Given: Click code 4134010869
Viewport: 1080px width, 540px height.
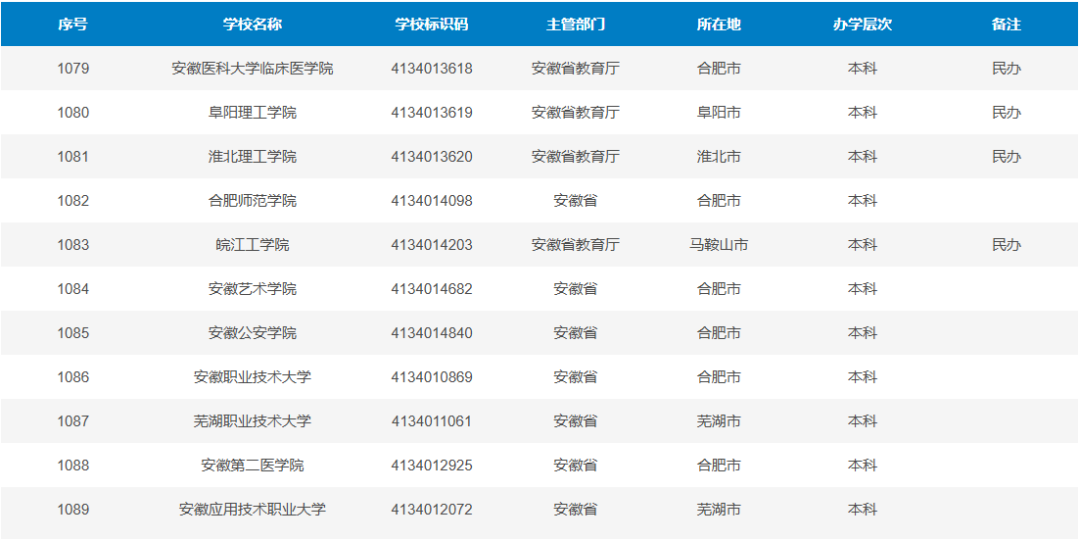Looking at the screenshot, I should [431, 377].
